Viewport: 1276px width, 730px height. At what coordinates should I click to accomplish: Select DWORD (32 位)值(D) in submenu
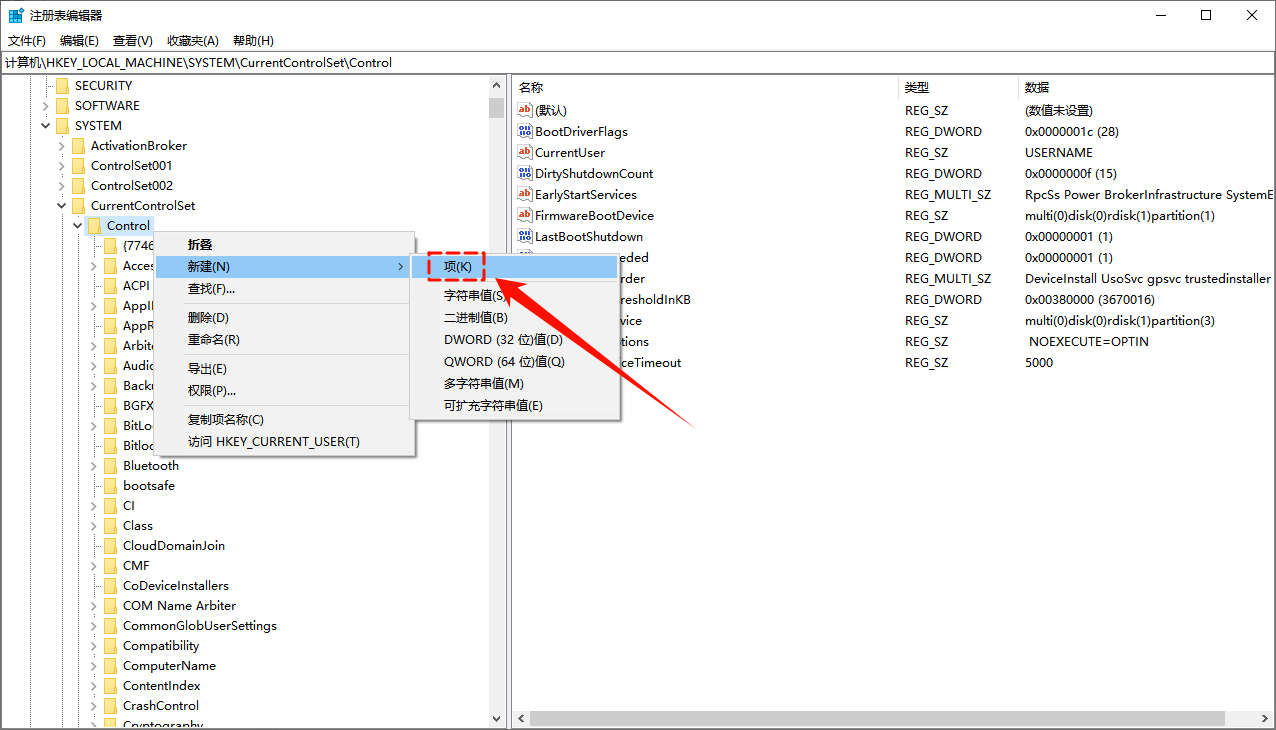pyautogui.click(x=503, y=340)
